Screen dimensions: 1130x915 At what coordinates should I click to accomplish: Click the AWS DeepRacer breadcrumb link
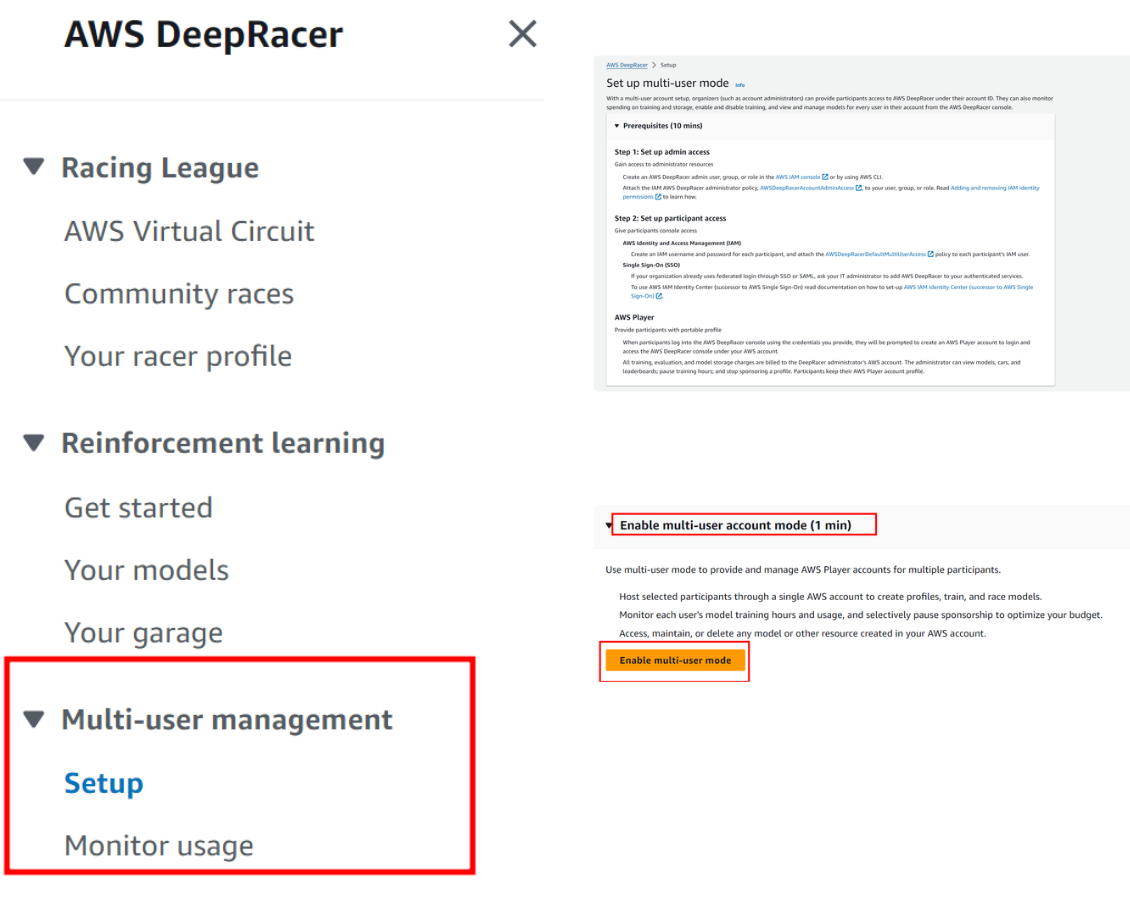pyautogui.click(x=626, y=65)
